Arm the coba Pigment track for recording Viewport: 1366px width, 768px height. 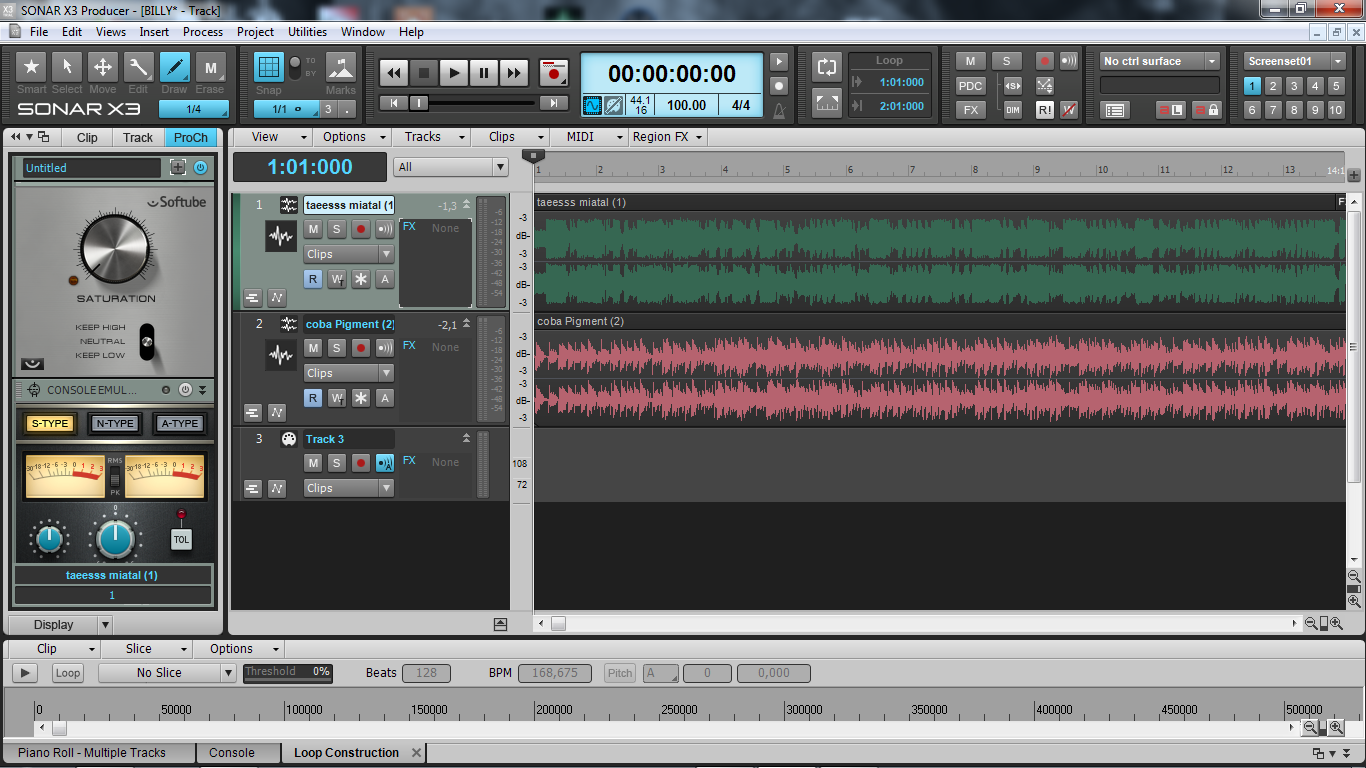361,348
